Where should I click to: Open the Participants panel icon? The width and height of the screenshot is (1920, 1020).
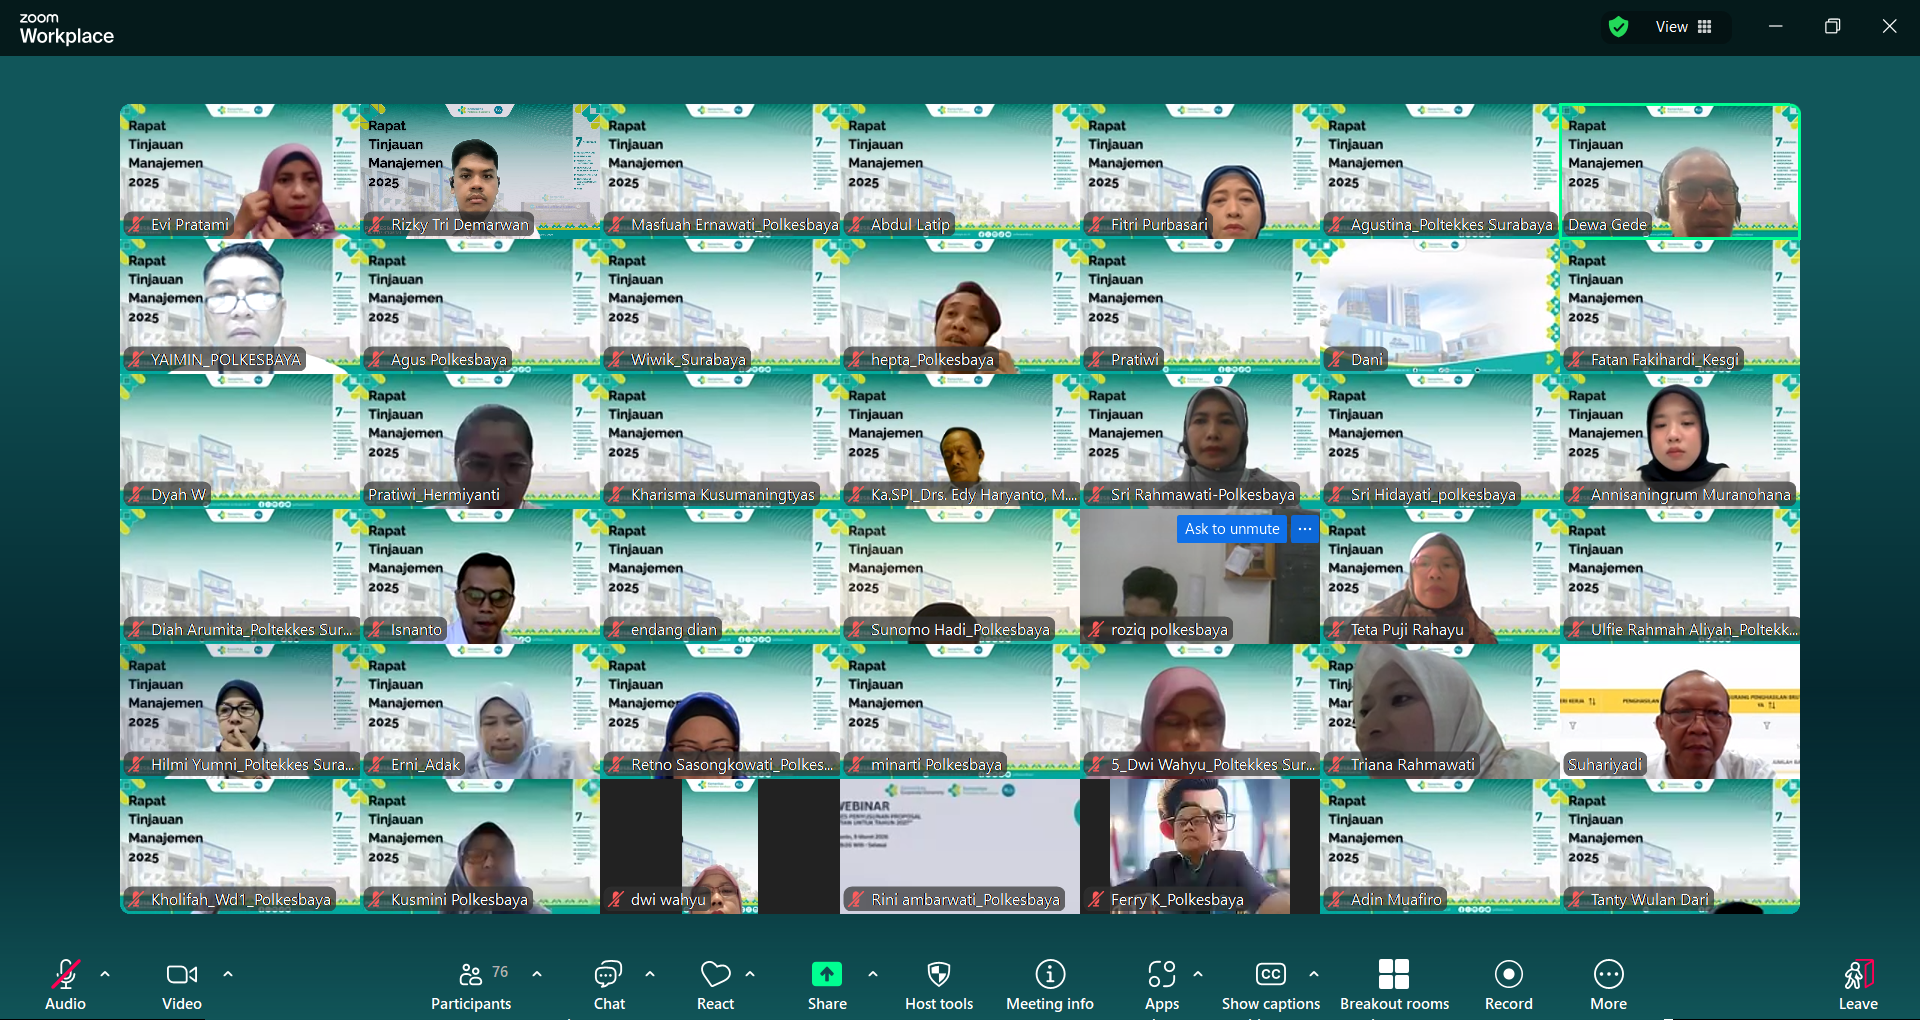pyautogui.click(x=471, y=974)
